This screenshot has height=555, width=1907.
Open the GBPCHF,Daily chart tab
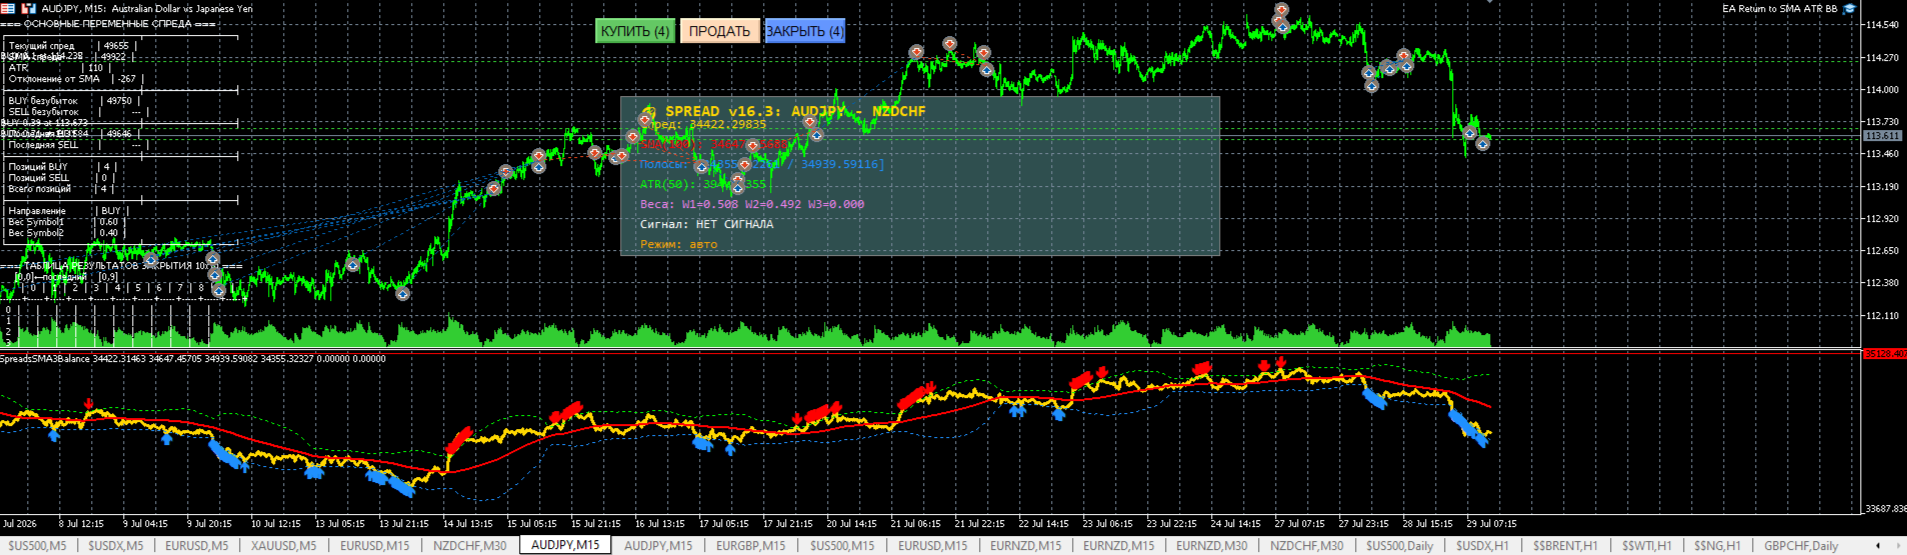[x=1801, y=546]
